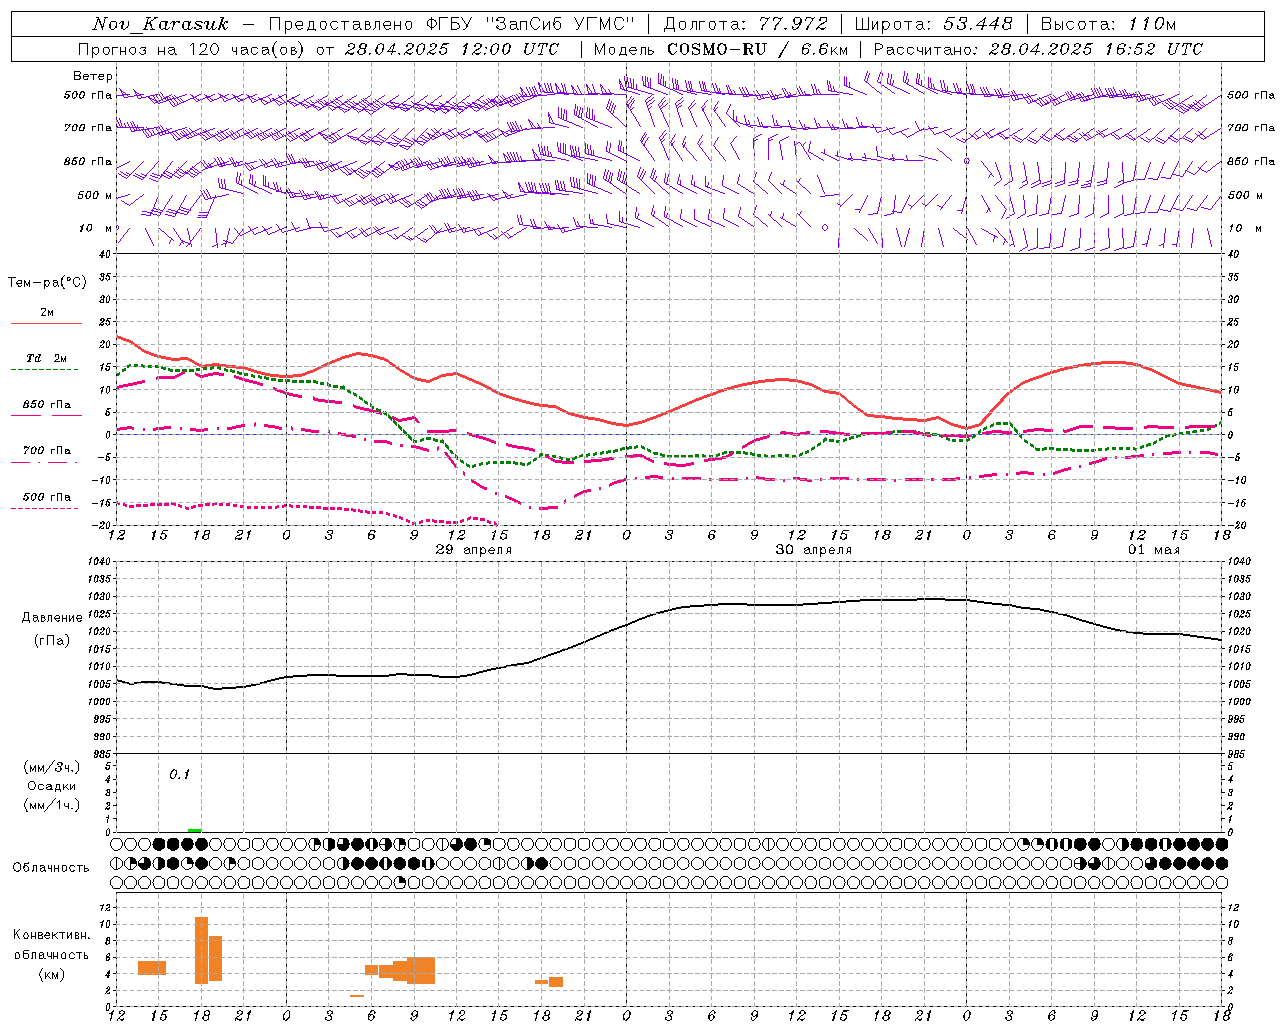Screen dimensions: 1280x1024
Task: Click the '500 гПа' dotted-line temperature legend entry
Action: point(47,497)
